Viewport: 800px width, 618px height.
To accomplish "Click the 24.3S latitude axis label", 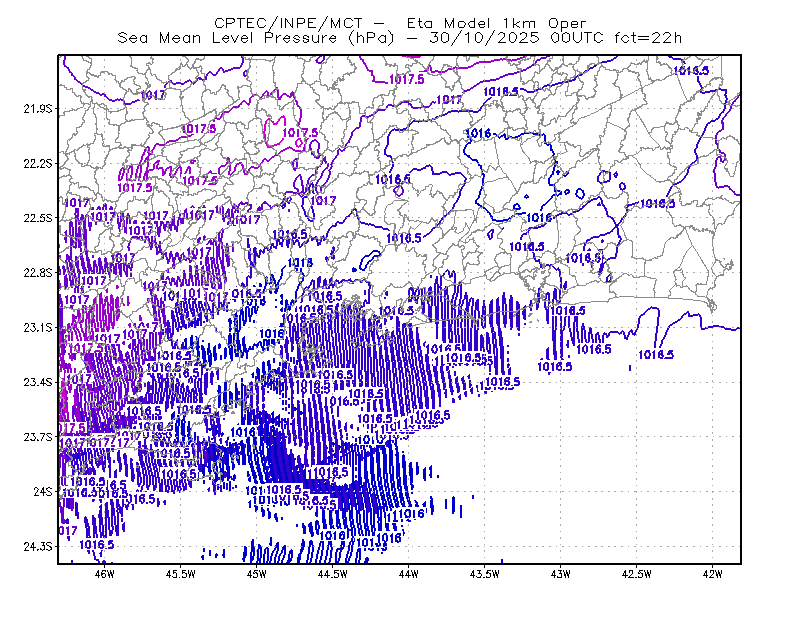I will (38, 547).
